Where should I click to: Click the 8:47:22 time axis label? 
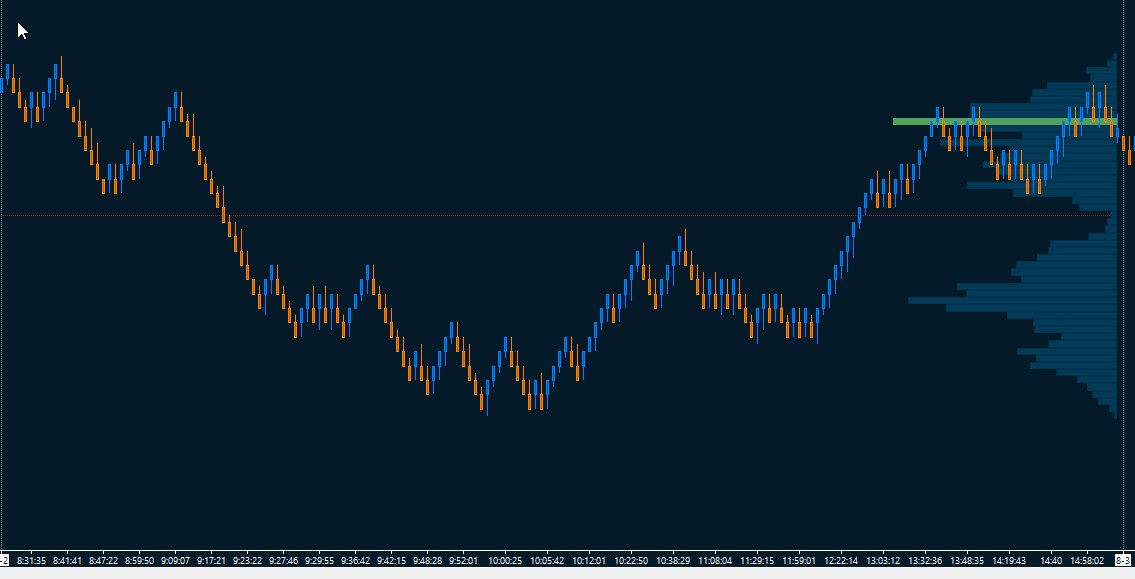[x=103, y=560]
